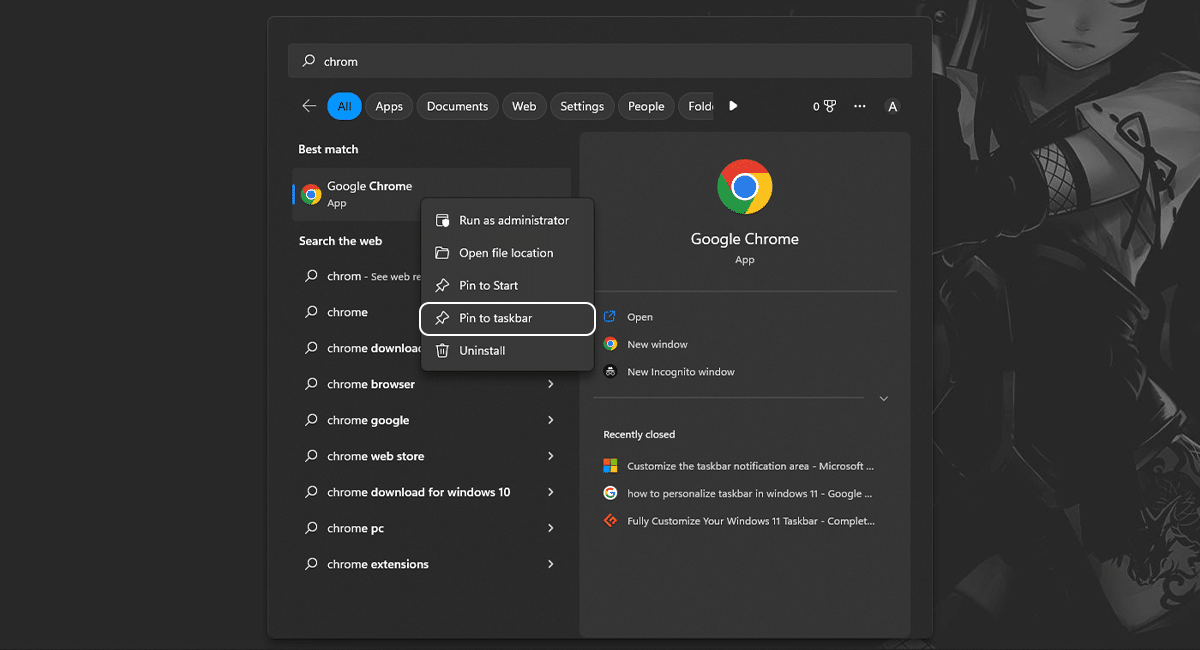The height and width of the screenshot is (650, 1200).
Task: Expand the chrome browser suggestion chevron
Action: coord(551,384)
